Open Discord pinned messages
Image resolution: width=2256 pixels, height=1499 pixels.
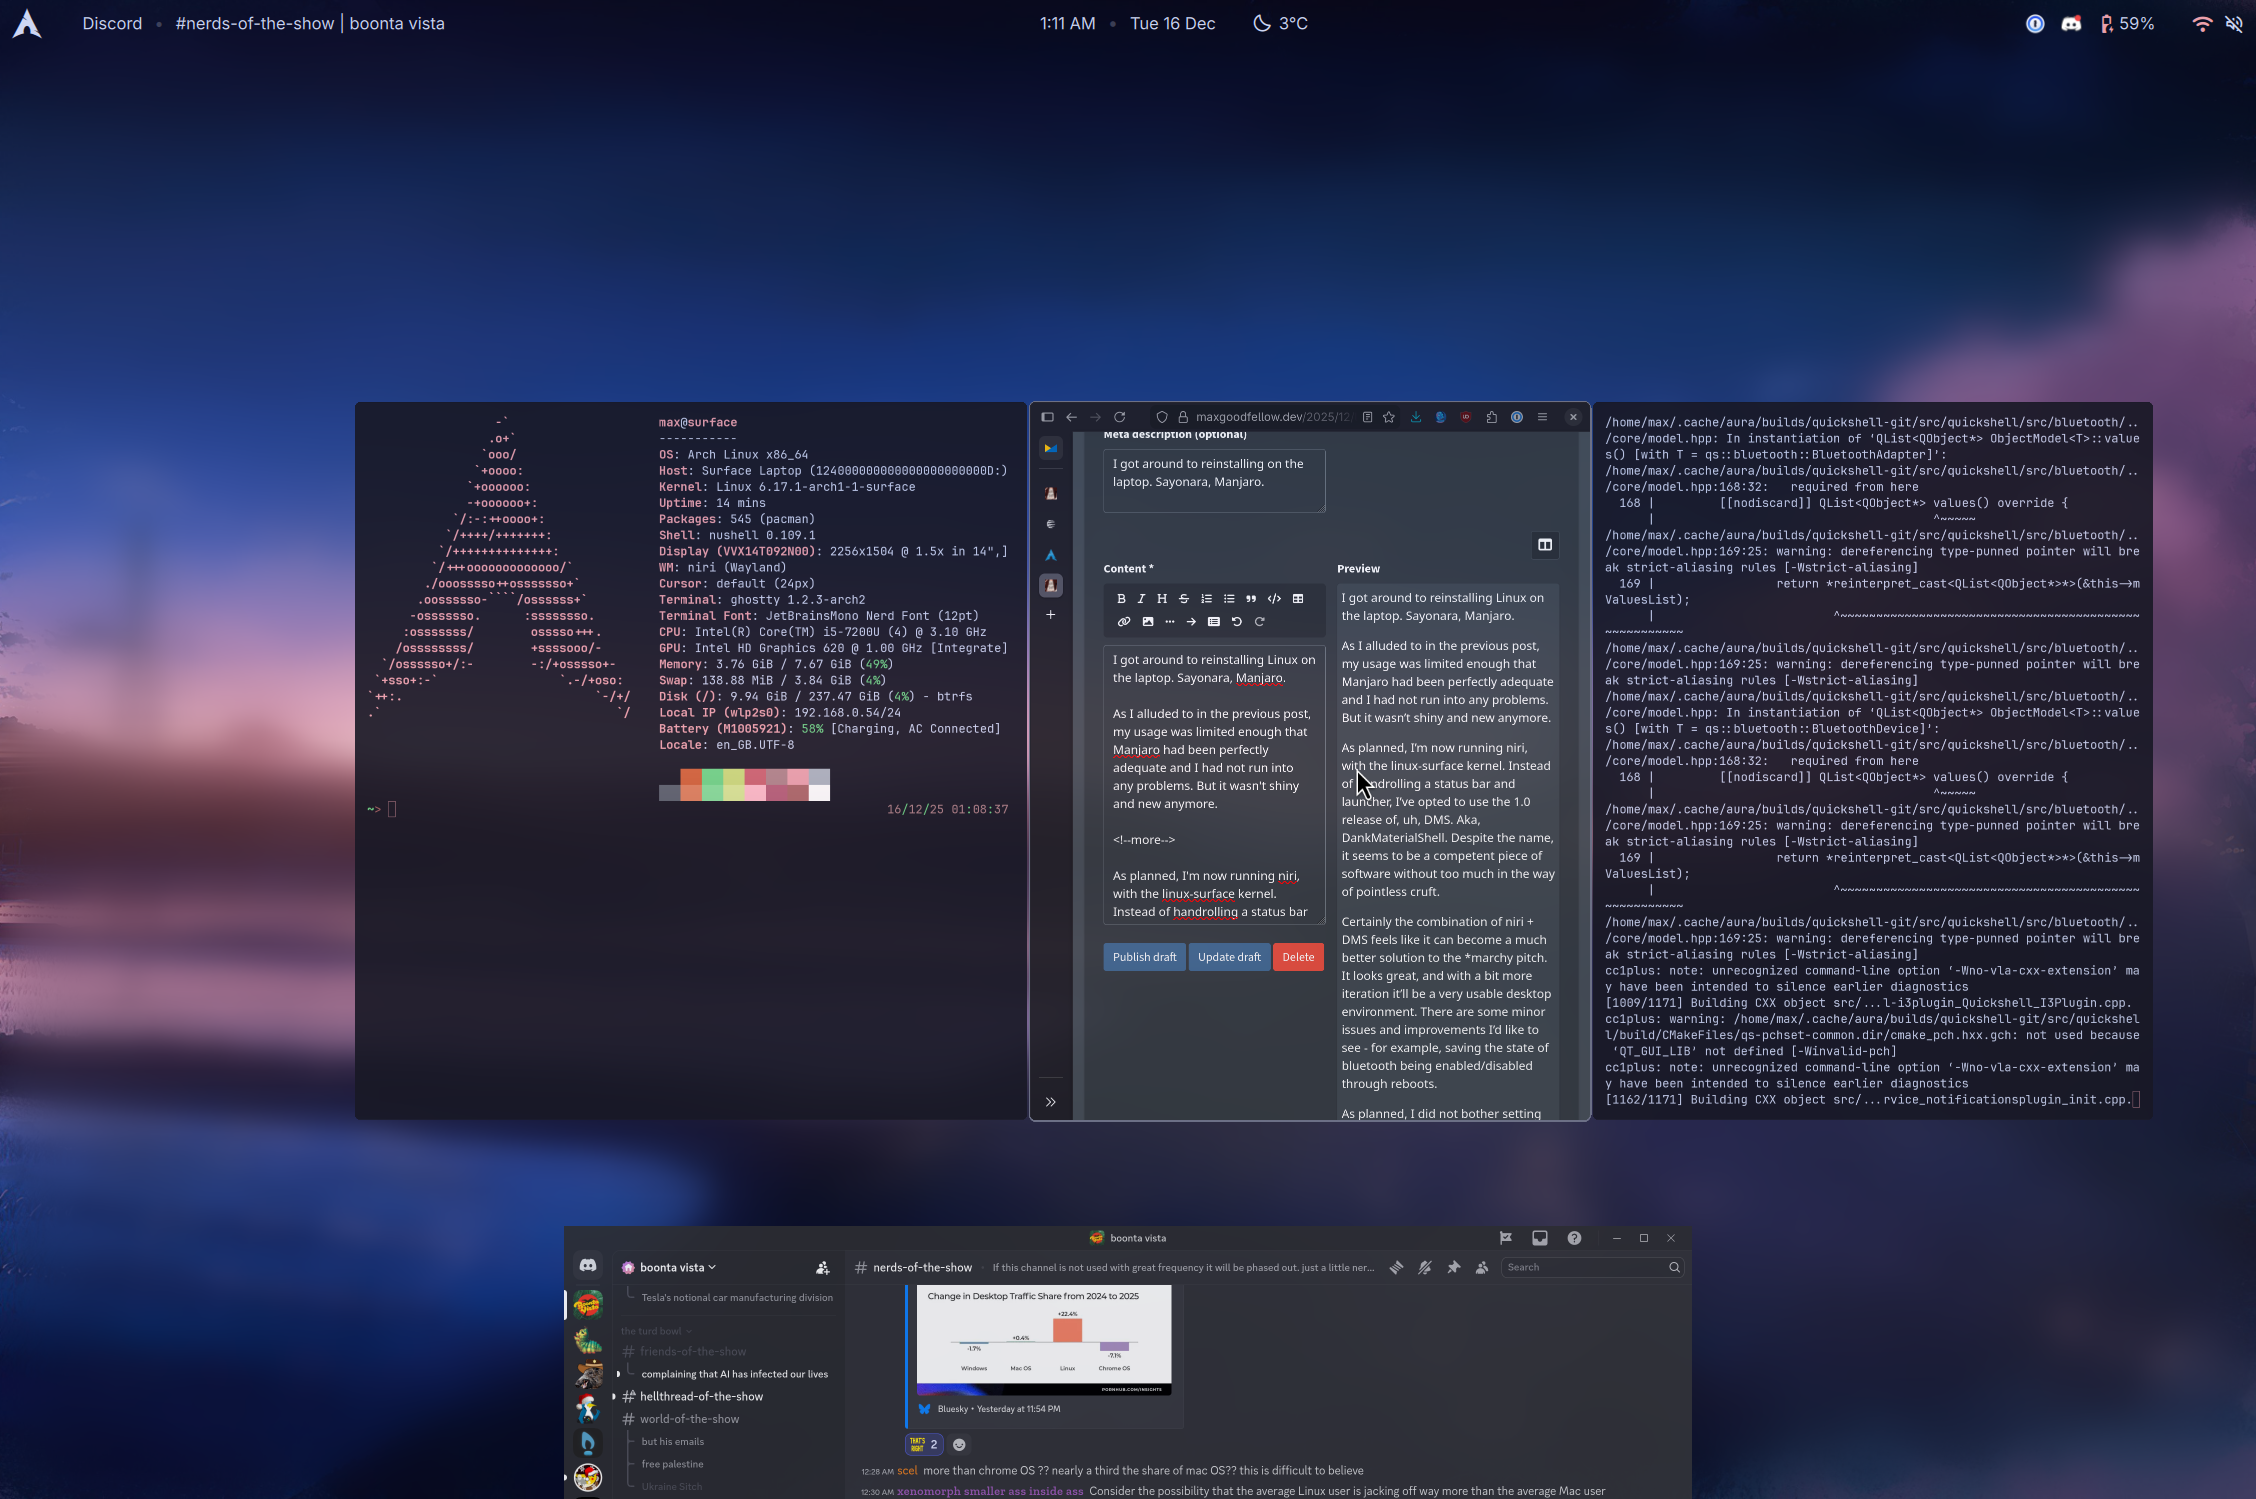[1454, 1267]
